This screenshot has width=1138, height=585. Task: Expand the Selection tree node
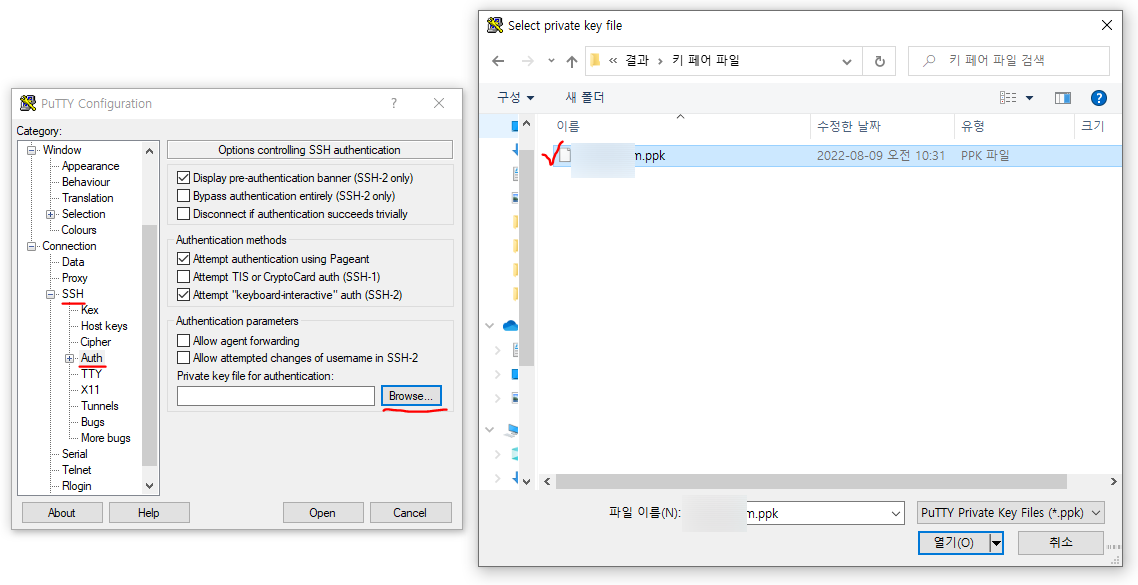tap(51, 214)
